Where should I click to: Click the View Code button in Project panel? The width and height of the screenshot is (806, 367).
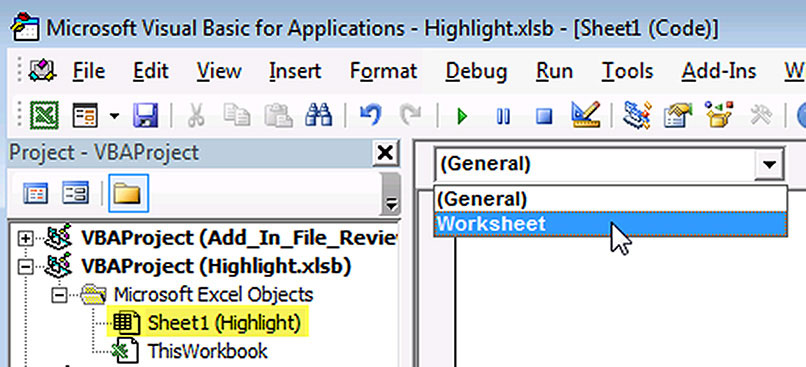(36, 194)
